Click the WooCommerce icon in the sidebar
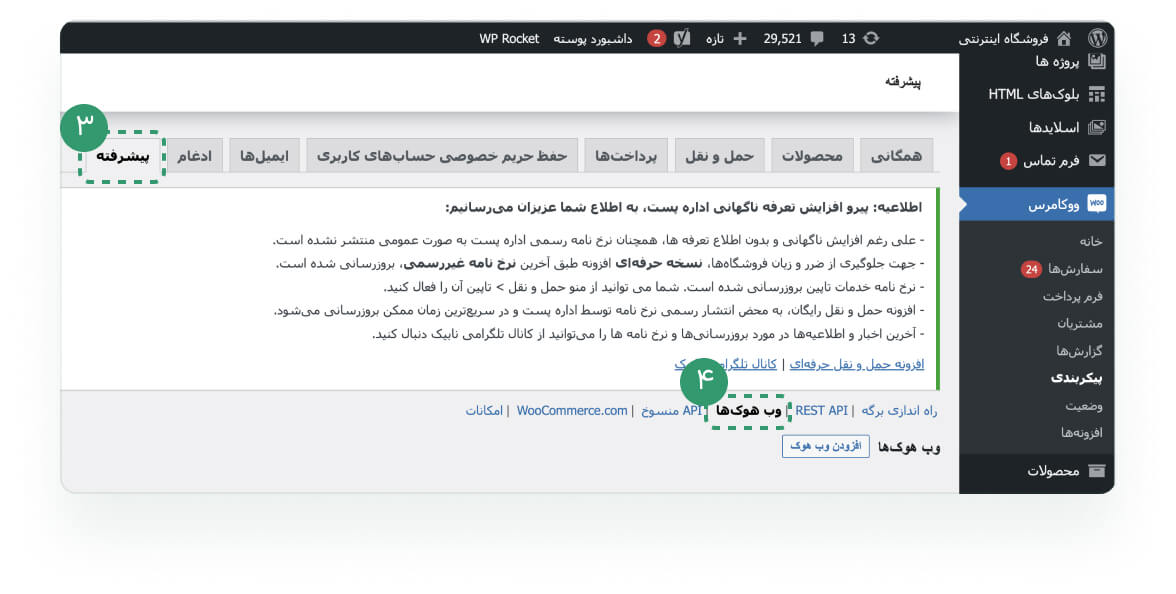1176x594 pixels. 1096,204
